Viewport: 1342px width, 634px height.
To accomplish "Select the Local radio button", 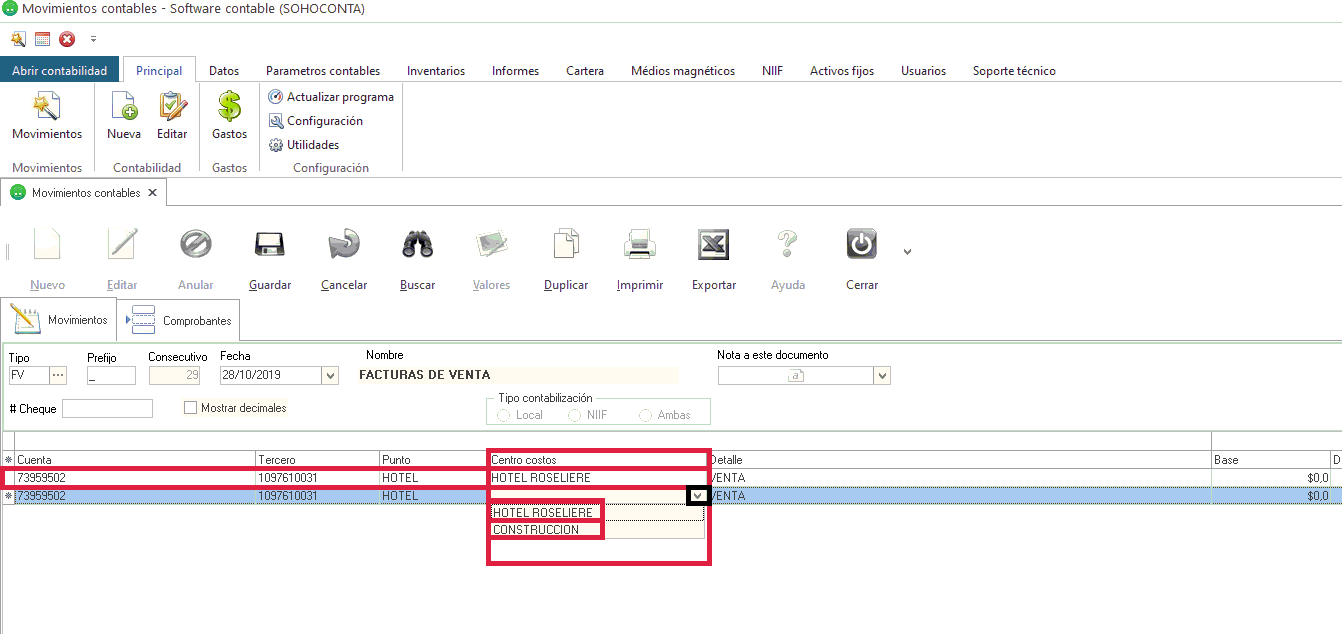I will point(504,415).
